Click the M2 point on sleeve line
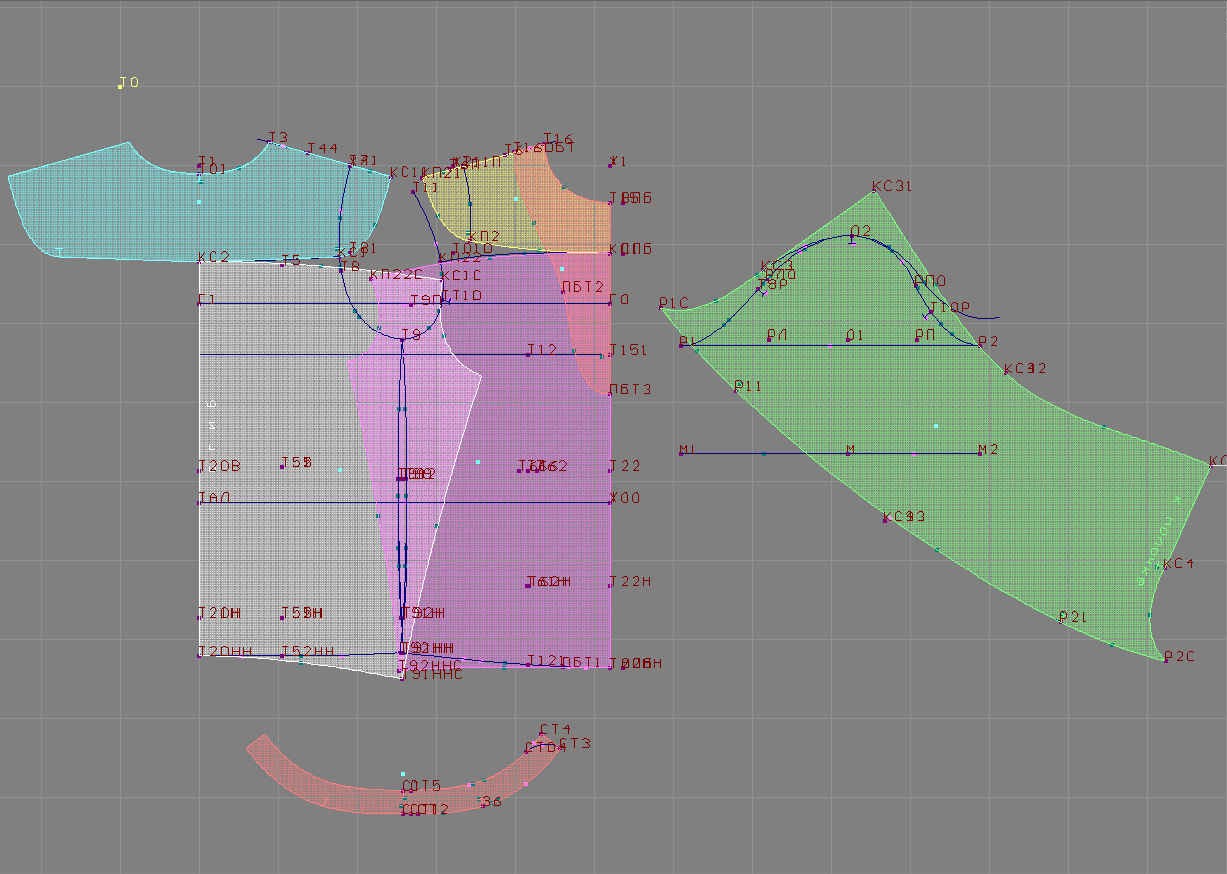The image size is (1227, 874). point(980,453)
